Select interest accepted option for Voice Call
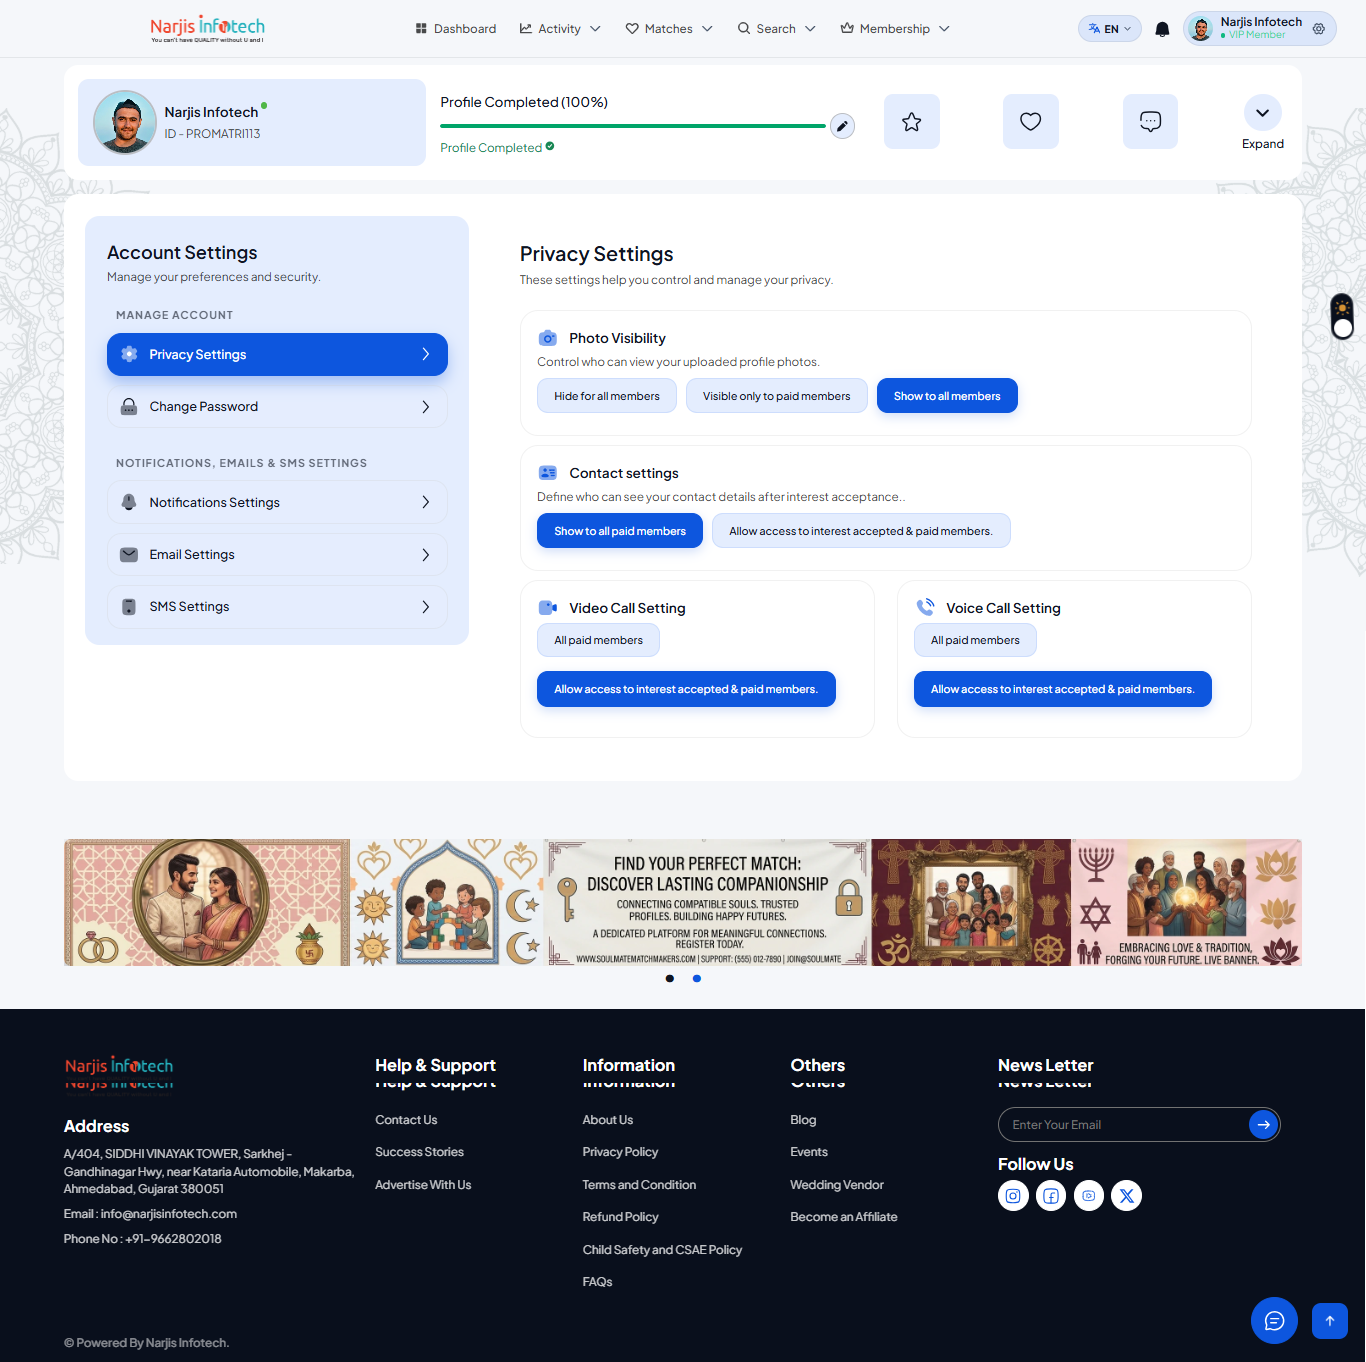This screenshot has width=1366, height=1362. (x=1063, y=689)
